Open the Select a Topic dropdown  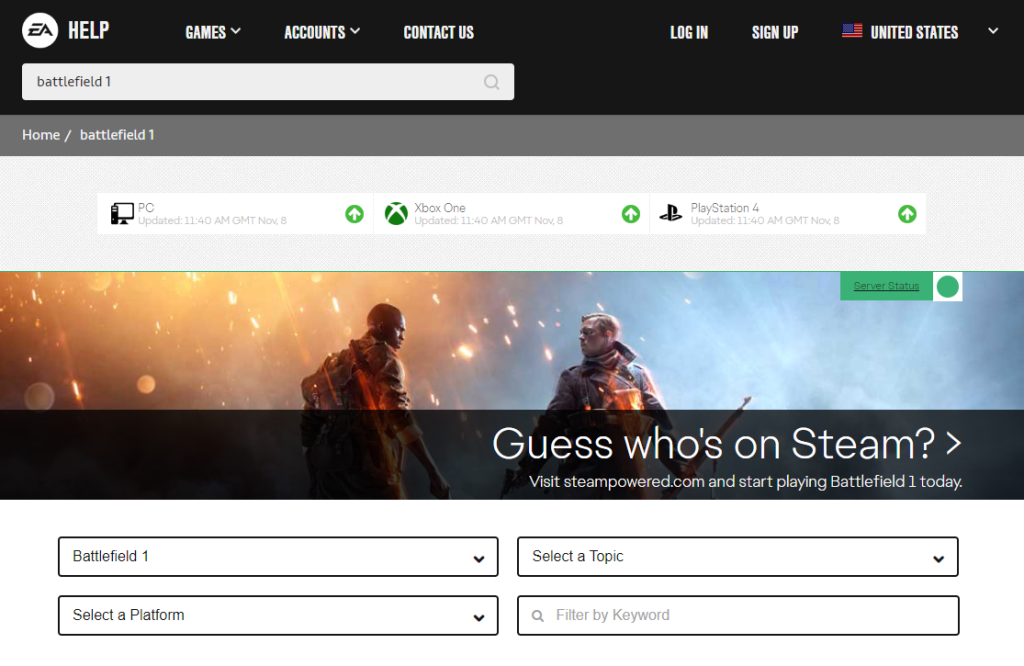(738, 556)
